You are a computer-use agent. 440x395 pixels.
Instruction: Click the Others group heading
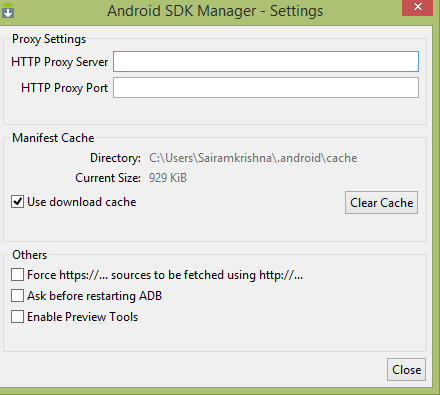30,255
